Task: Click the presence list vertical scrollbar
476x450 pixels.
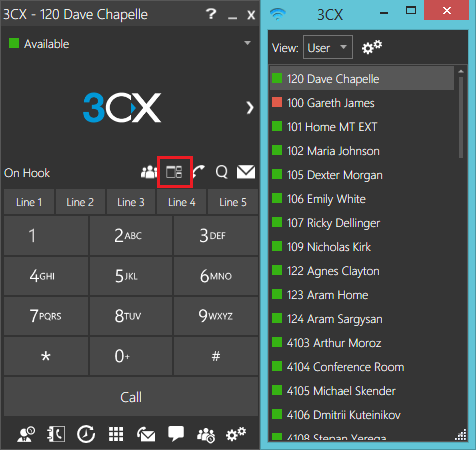Action: pyautogui.click(x=461, y=117)
